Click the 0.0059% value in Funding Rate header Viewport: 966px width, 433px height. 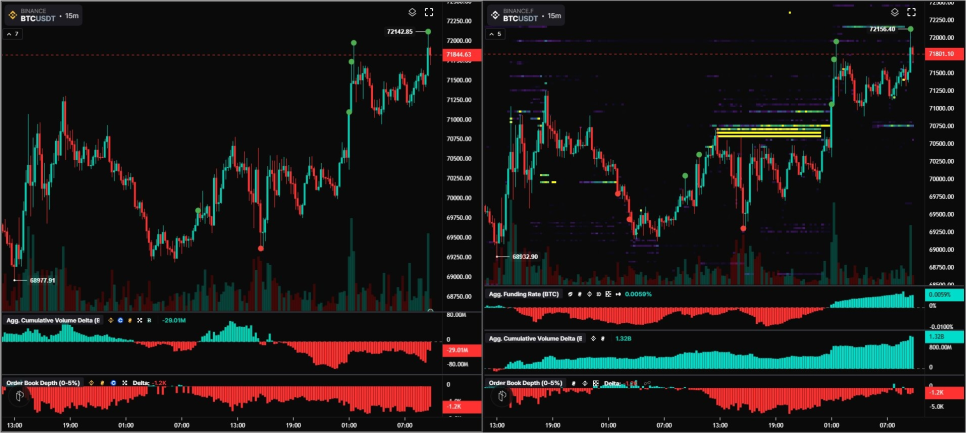(638, 294)
